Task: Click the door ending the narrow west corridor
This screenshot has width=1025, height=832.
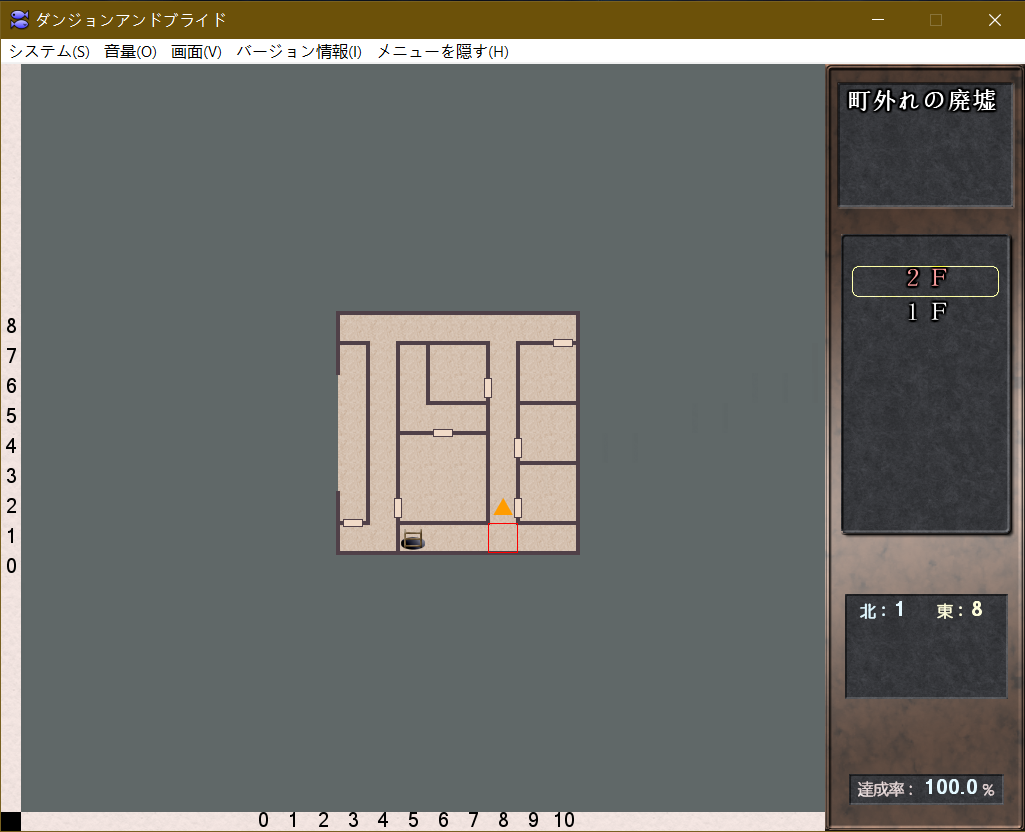Action: 353,522
